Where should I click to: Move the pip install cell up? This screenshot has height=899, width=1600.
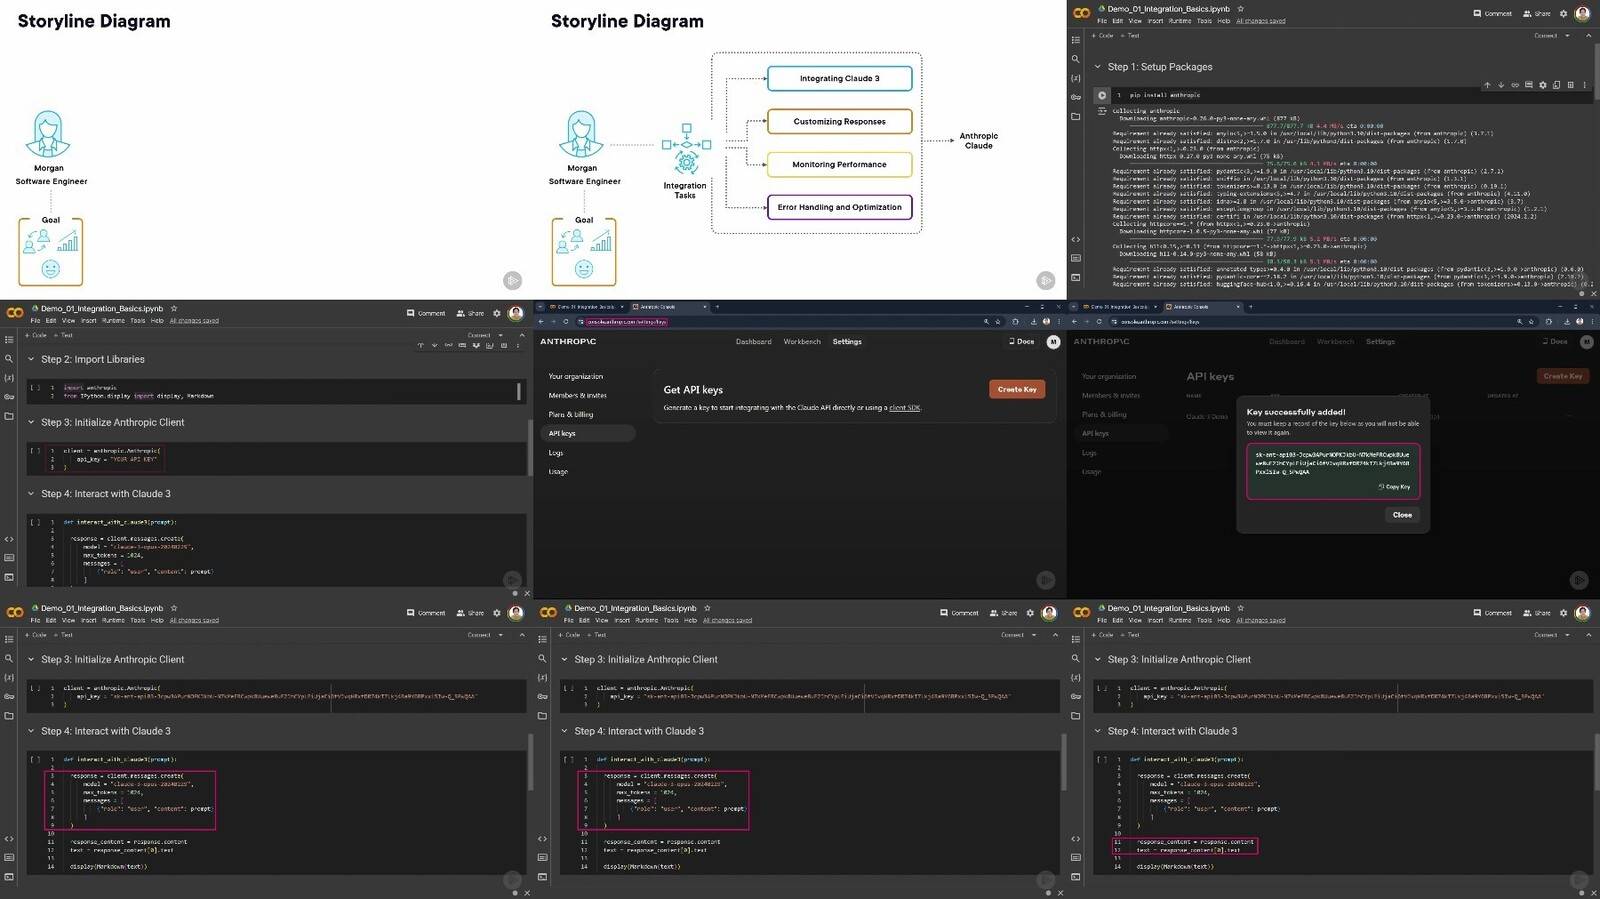click(1487, 85)
